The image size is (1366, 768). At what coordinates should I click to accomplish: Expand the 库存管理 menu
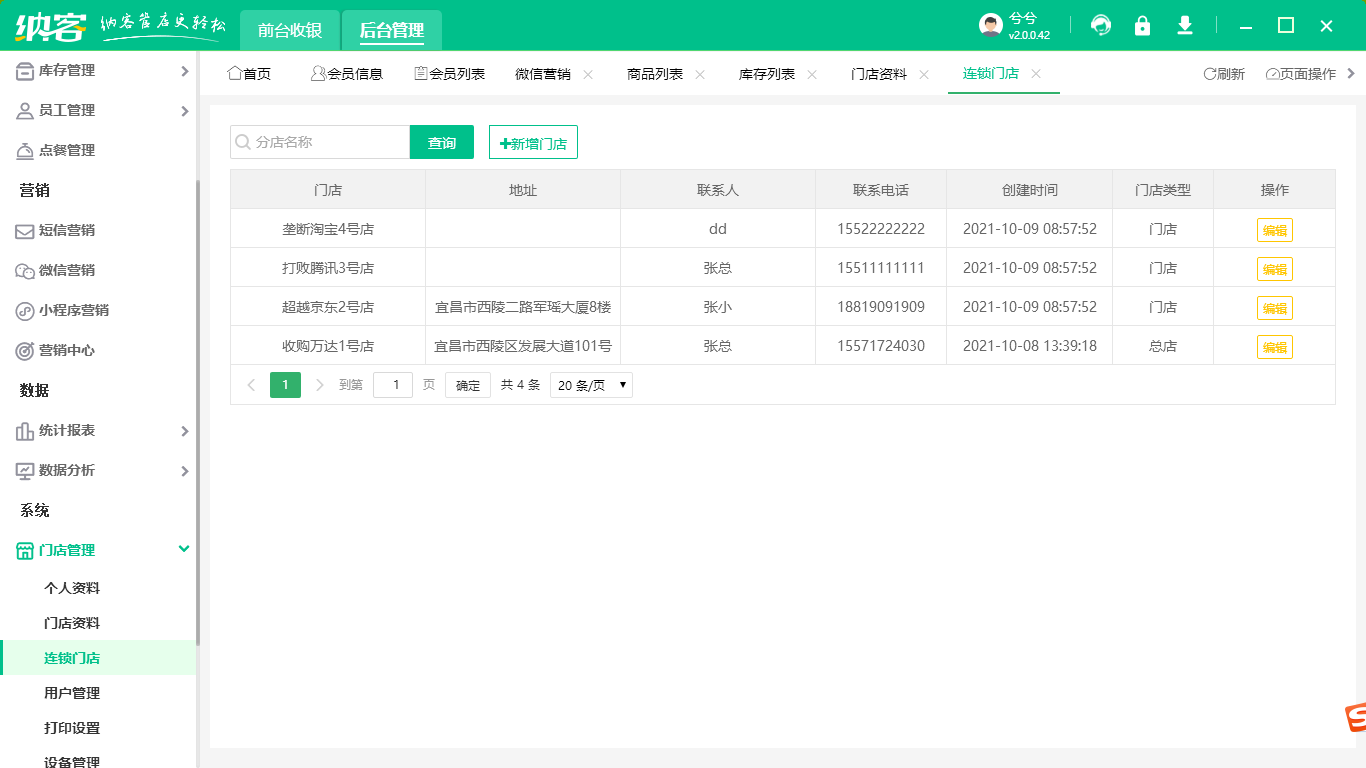(100, 70)
